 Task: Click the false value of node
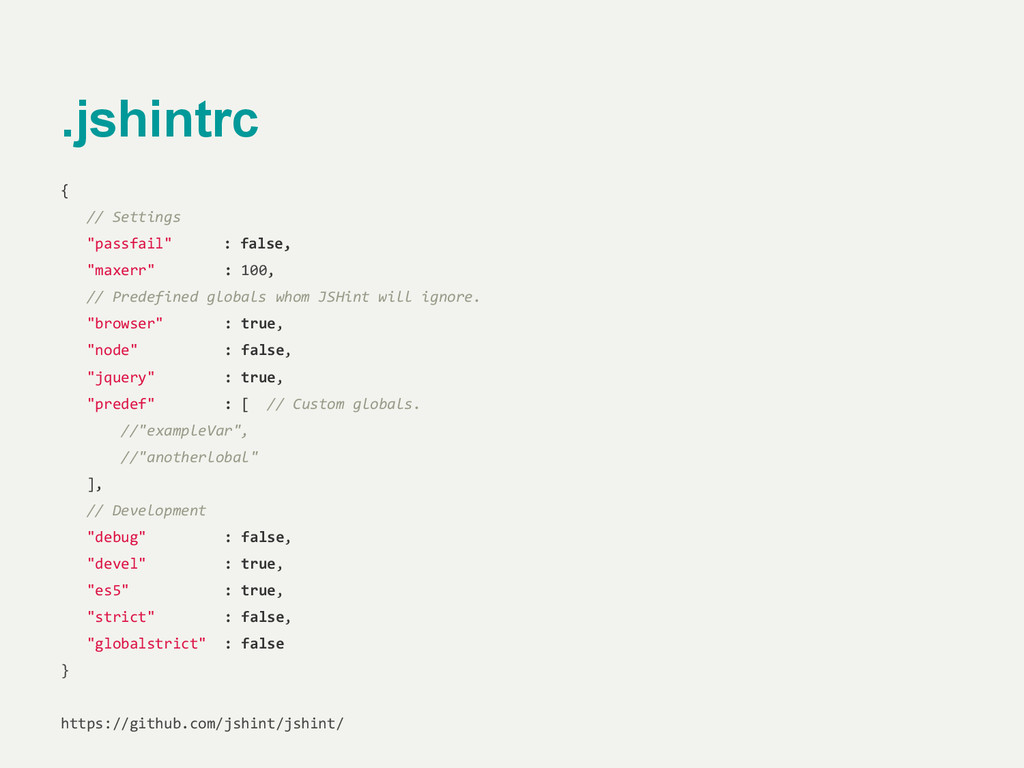(263, 351)
